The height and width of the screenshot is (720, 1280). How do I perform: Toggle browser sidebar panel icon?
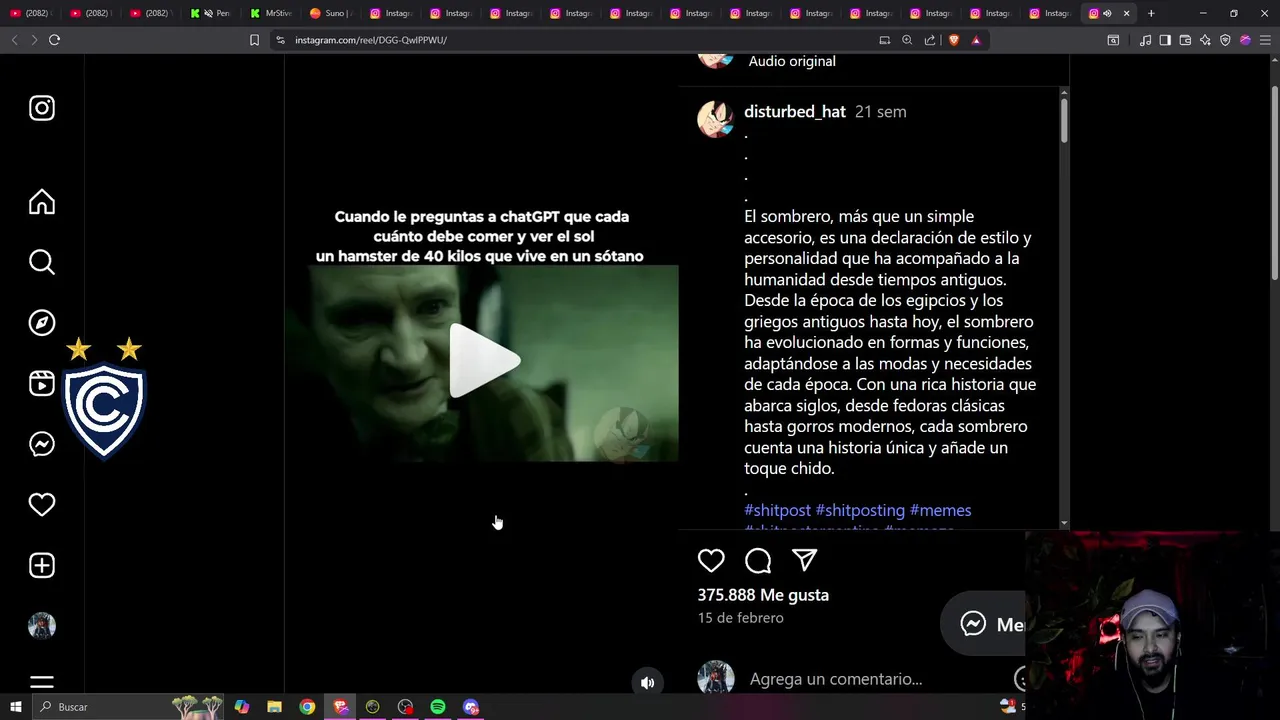point(1165,40)
